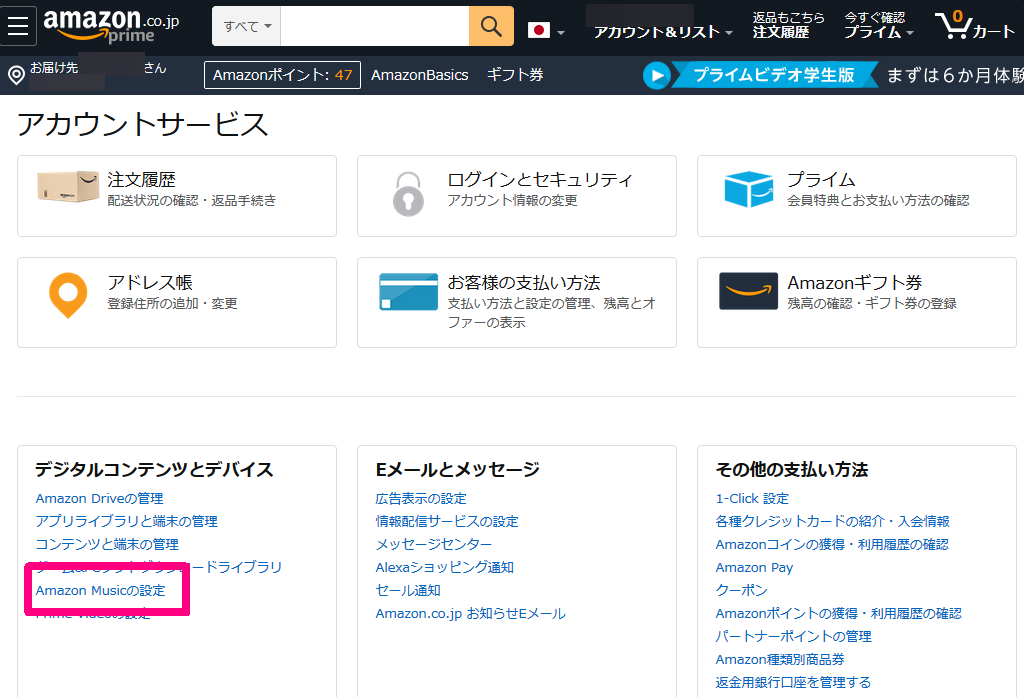Open 返品もこちら 注文履歴 in the header
The height and width of the screenshot is (697, 1024).
(788, 25)
